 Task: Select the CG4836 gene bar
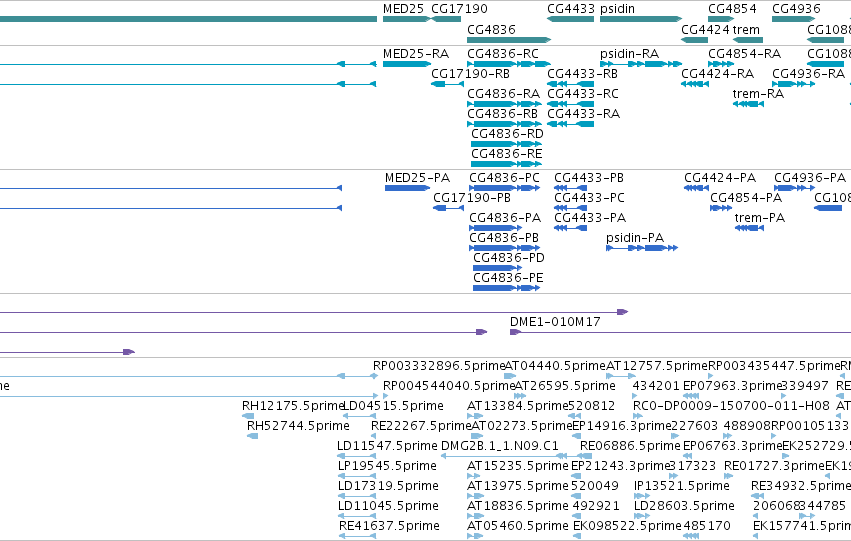click(509, 40)
